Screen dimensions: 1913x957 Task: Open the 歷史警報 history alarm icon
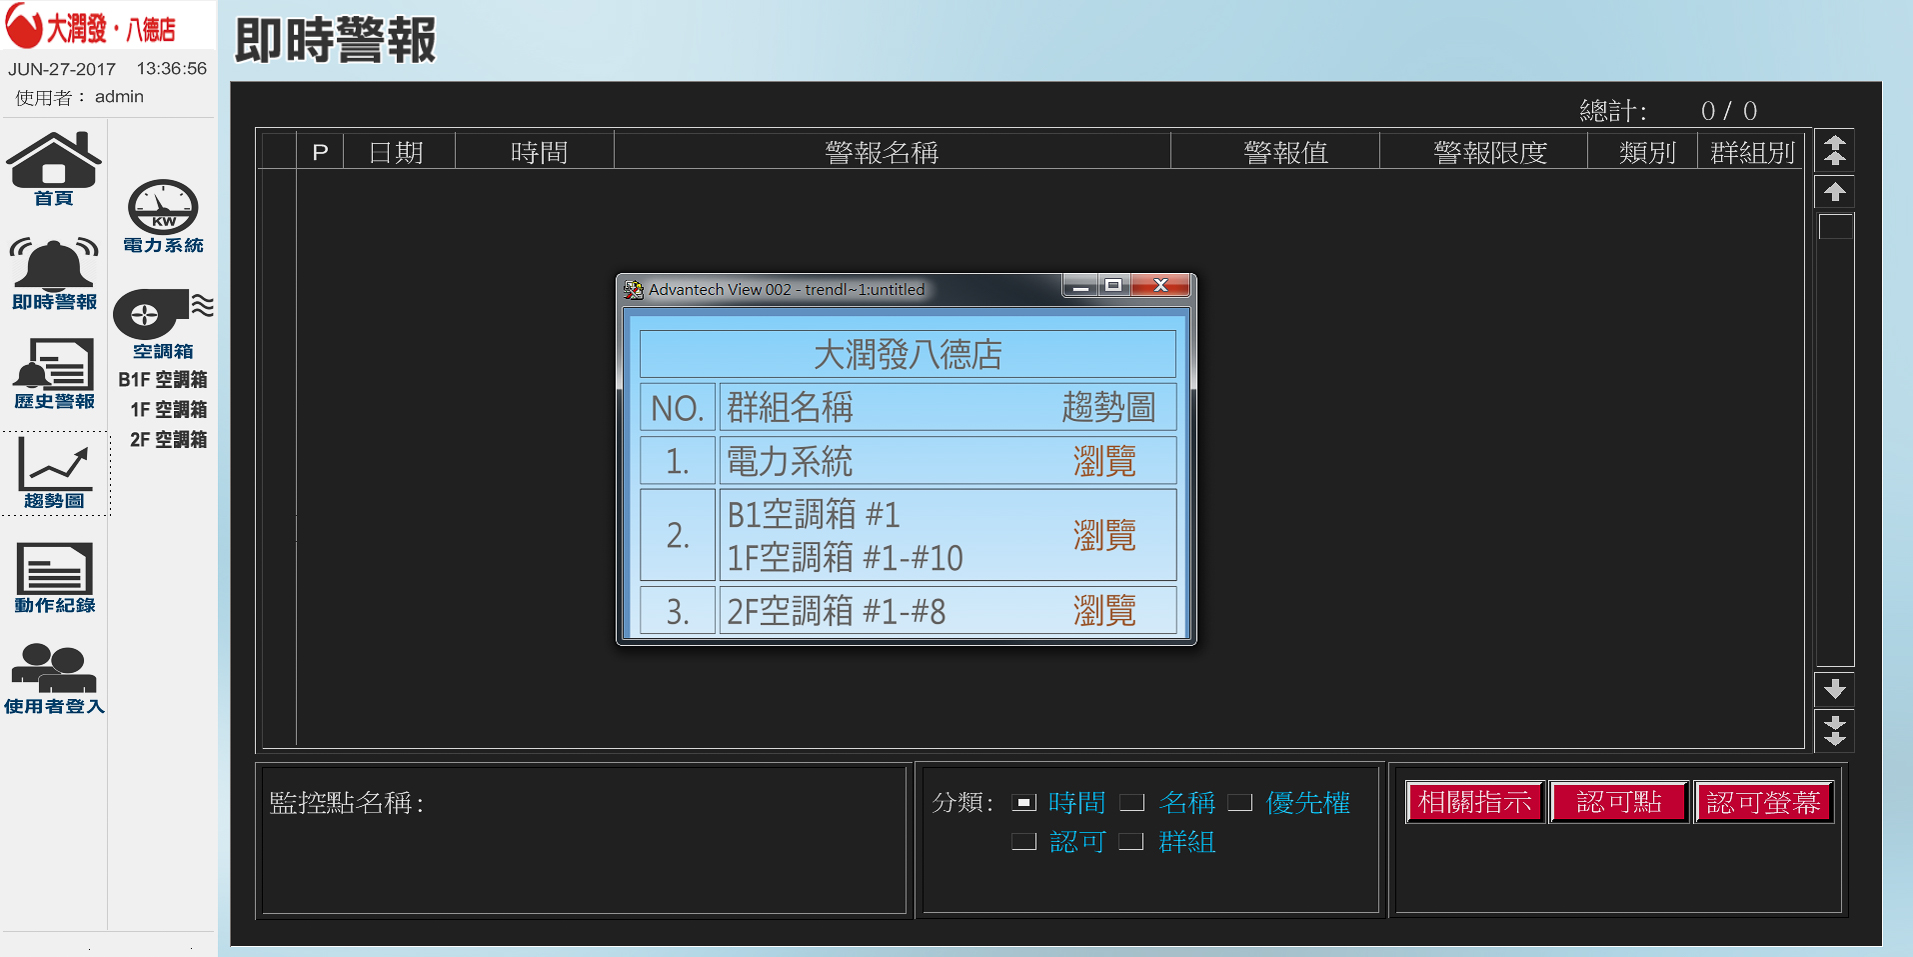(54, 374)
